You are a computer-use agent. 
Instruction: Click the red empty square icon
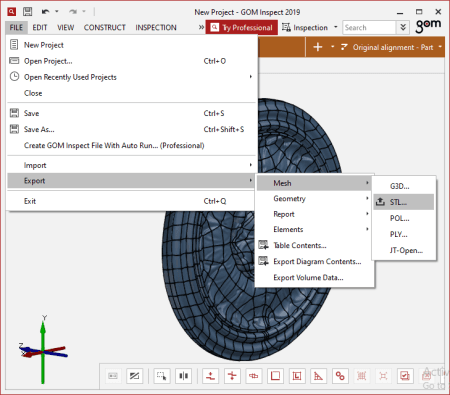pyautogui.click(x=275, y=376)
